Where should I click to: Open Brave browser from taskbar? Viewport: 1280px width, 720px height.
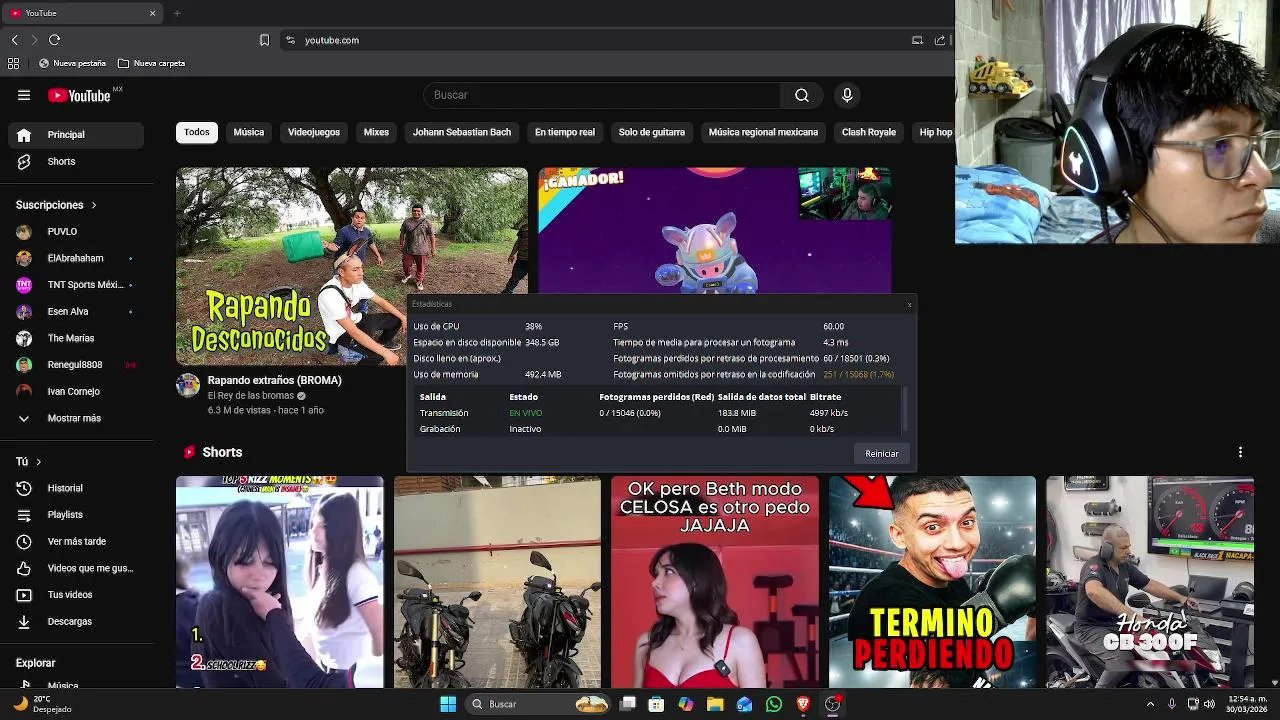coord(802,704)
